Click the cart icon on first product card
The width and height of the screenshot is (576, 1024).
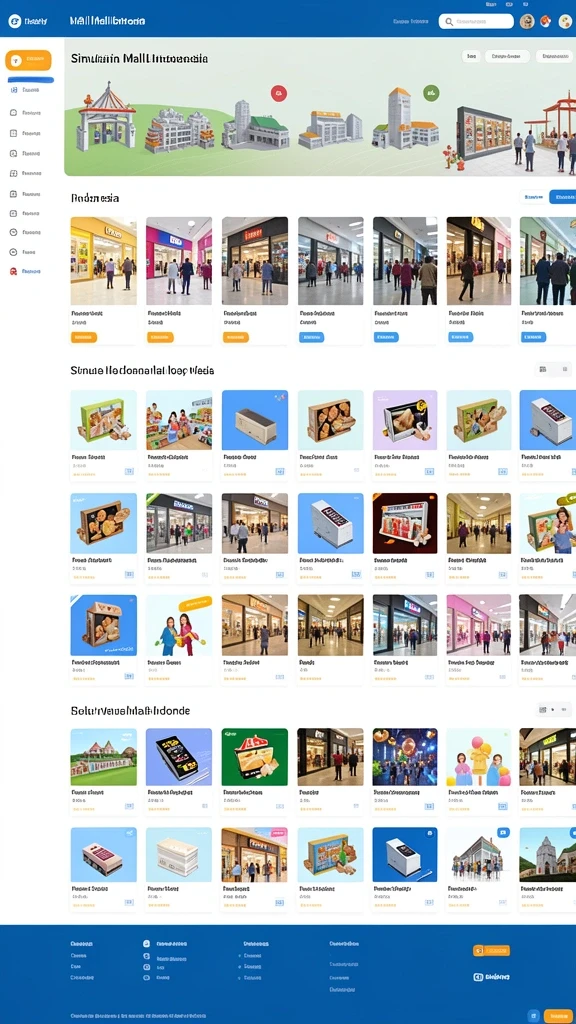pos(129,471)
